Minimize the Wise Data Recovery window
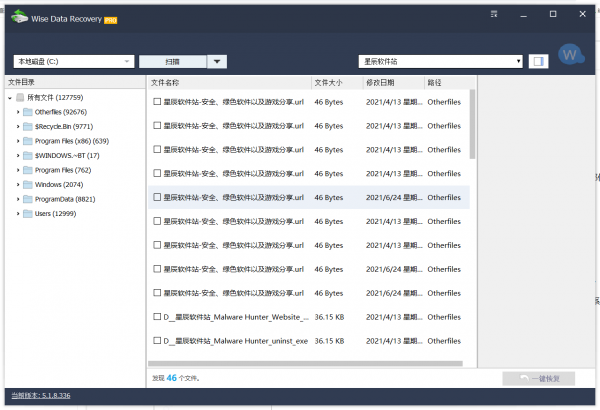 [x=523, y=15]
